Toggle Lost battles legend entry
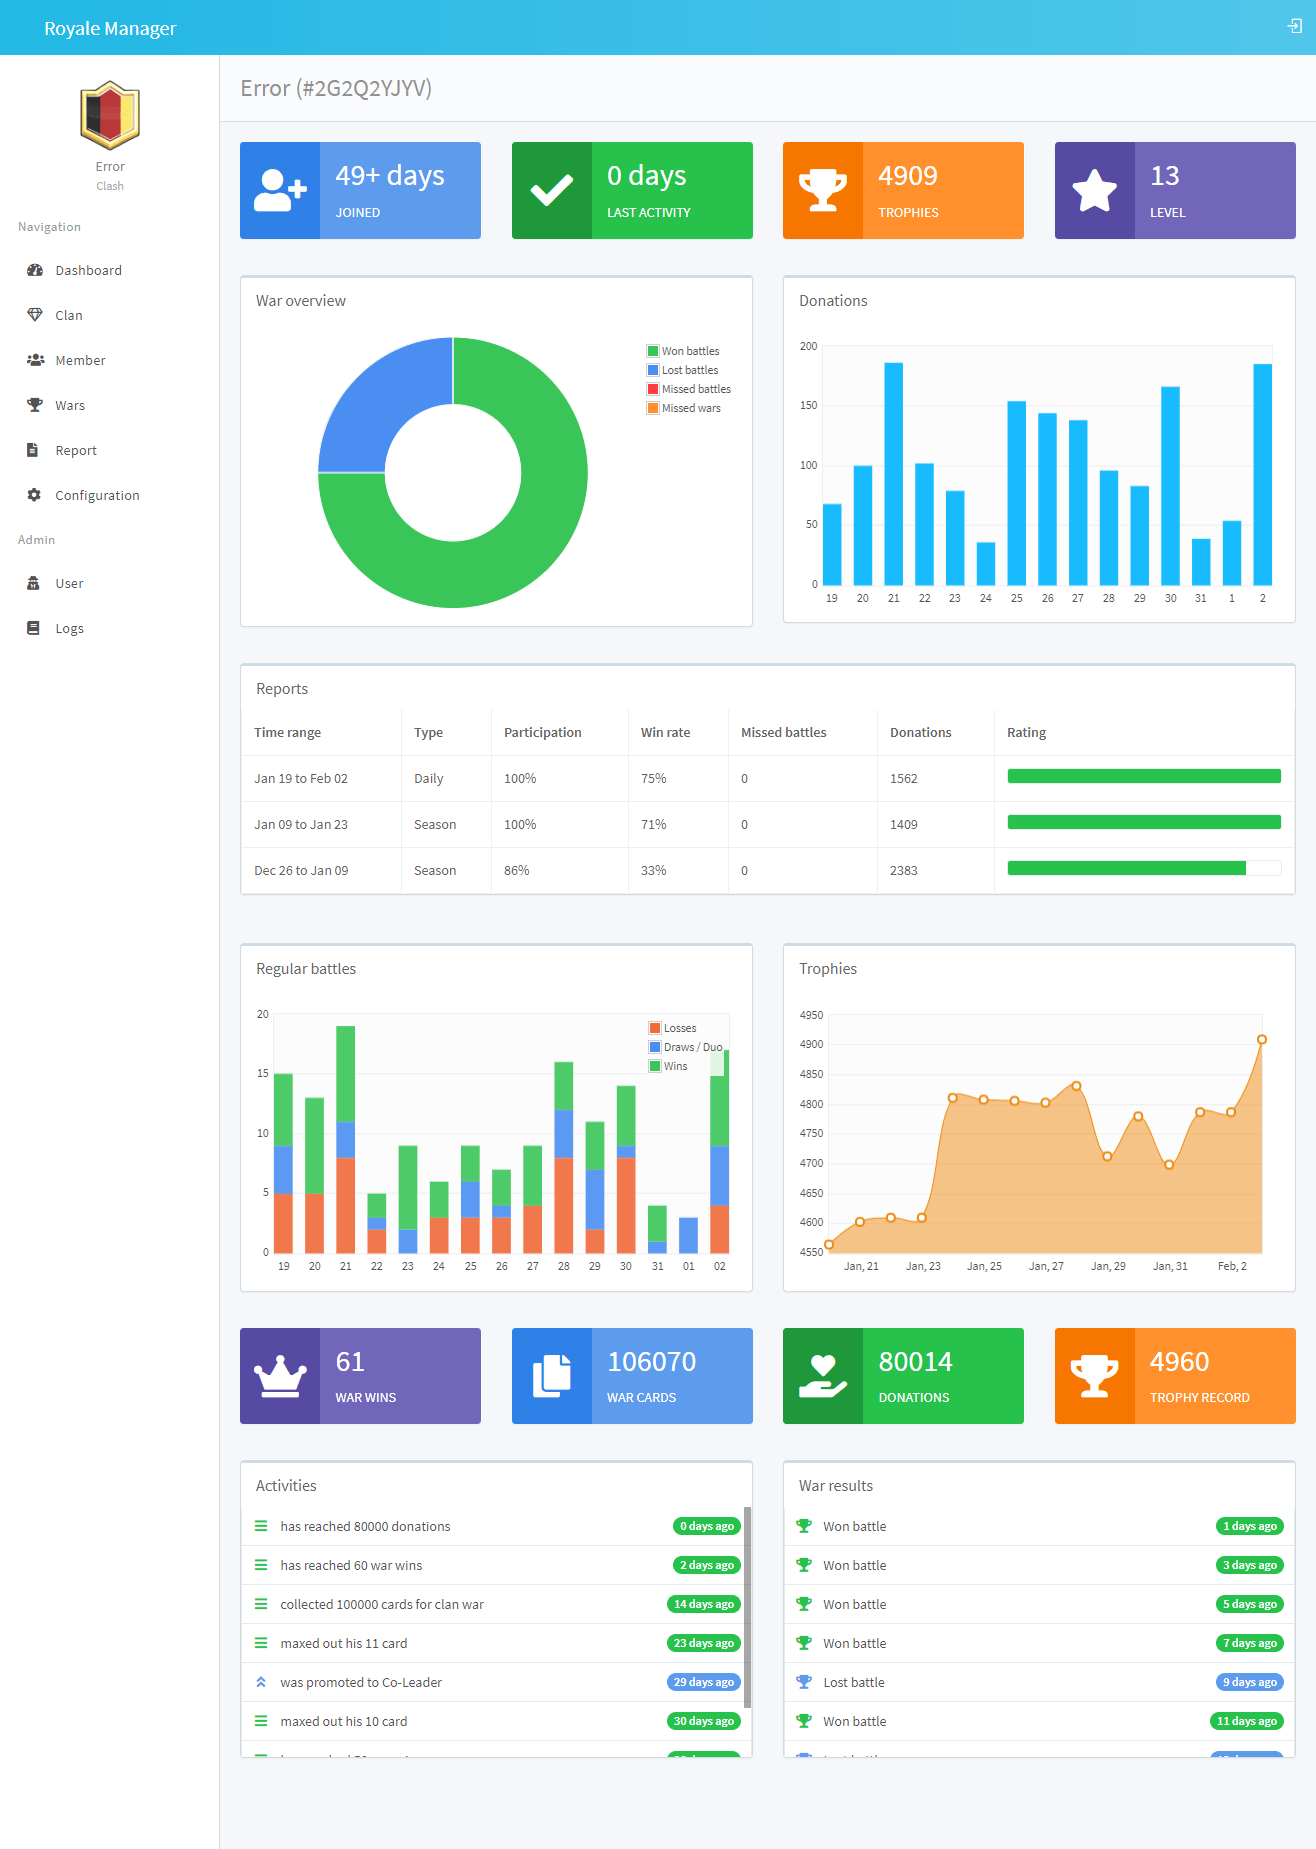 tap(689, 370)
